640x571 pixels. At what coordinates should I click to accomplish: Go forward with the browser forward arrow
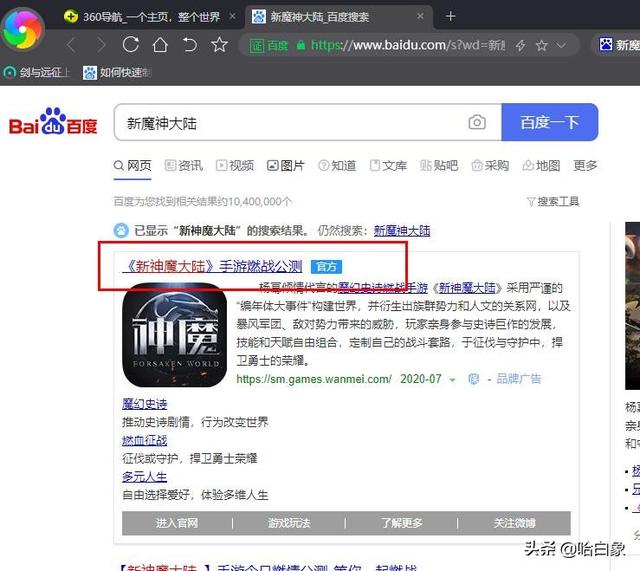pyautogui.click(x=101, y=45)
